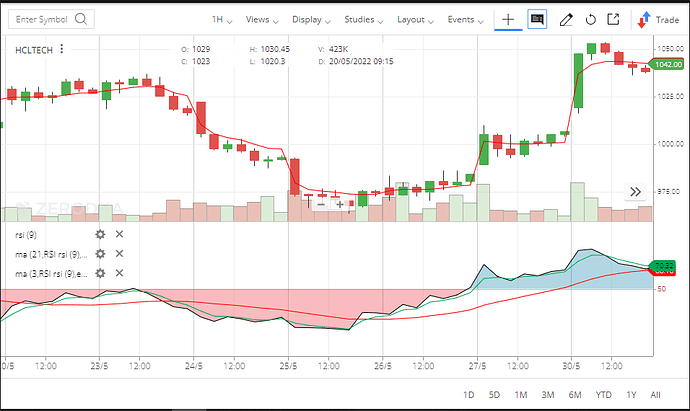Open settings gear for rsi (9)
The width and height of the screenshot is (690, 411).
(100, 234)
